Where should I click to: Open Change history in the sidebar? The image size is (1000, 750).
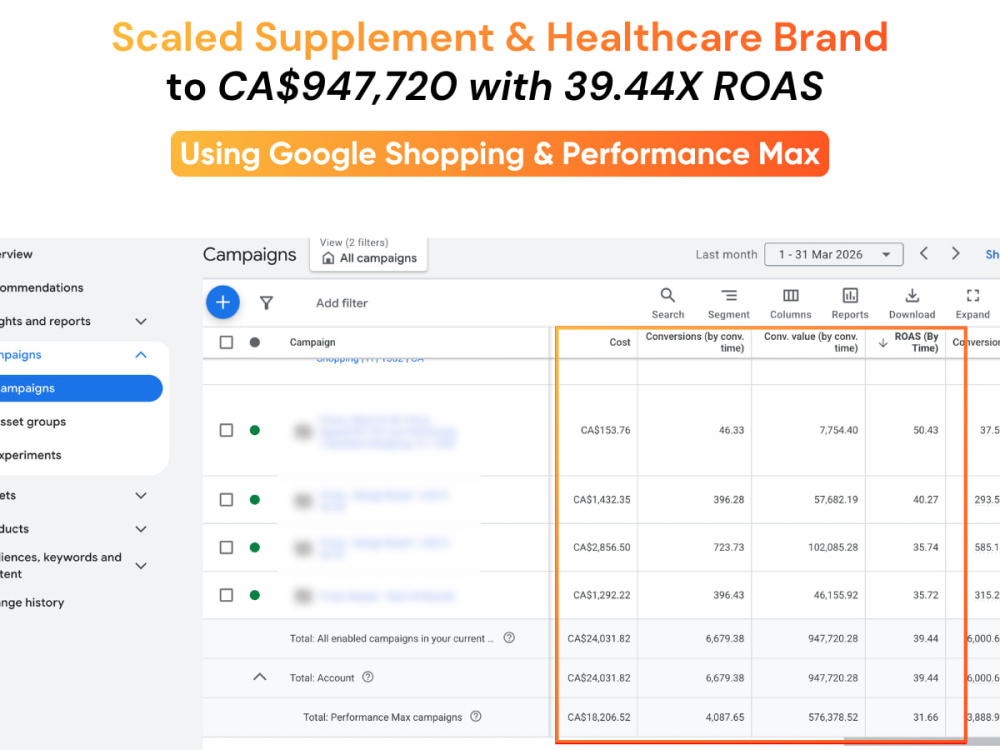32,603
